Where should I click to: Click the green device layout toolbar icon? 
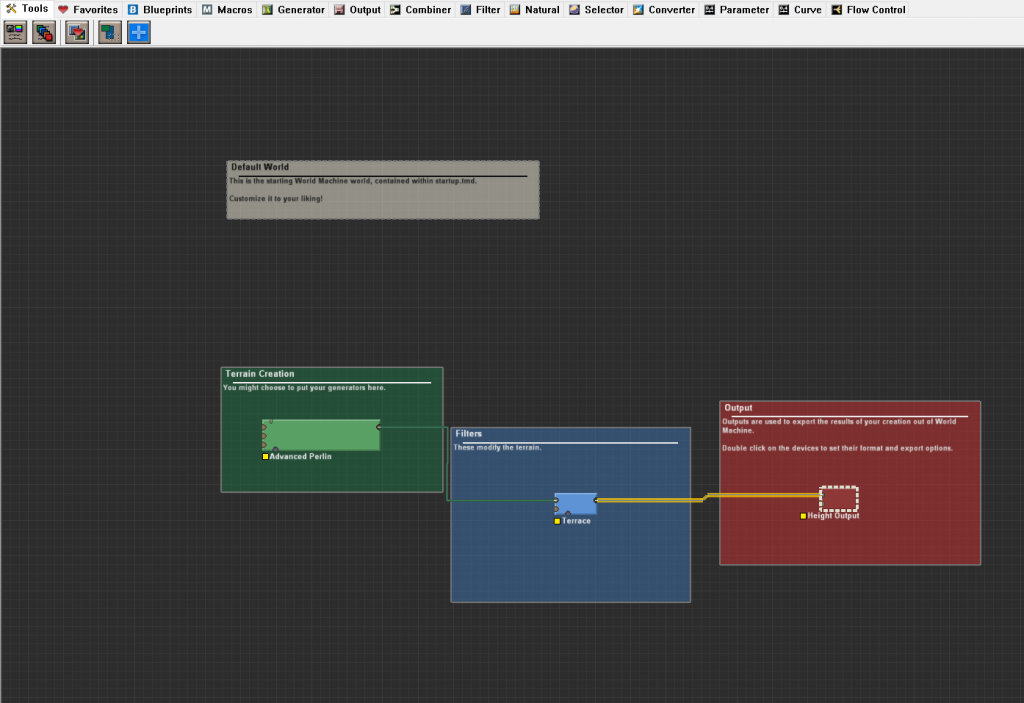108,32
